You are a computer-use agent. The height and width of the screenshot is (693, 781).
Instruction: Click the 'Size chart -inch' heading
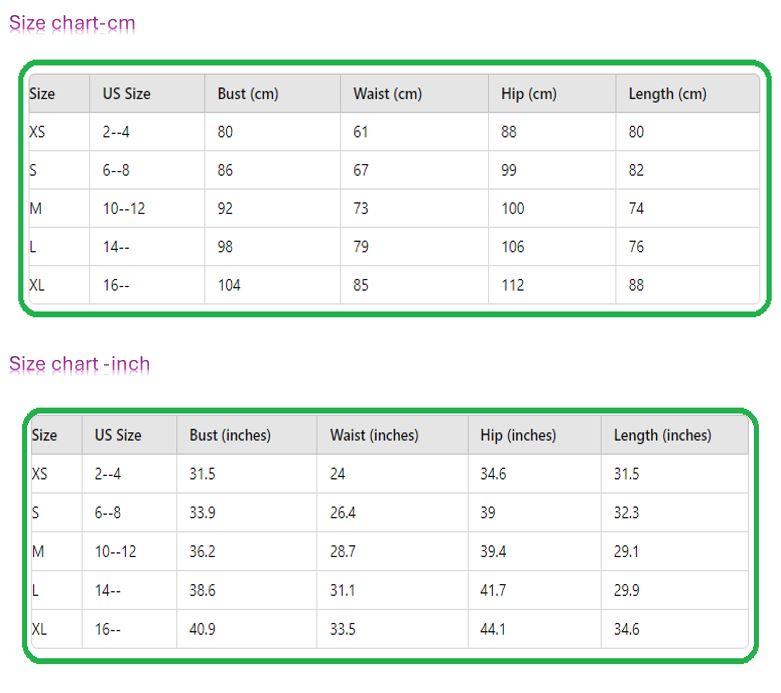coord(79,364)
